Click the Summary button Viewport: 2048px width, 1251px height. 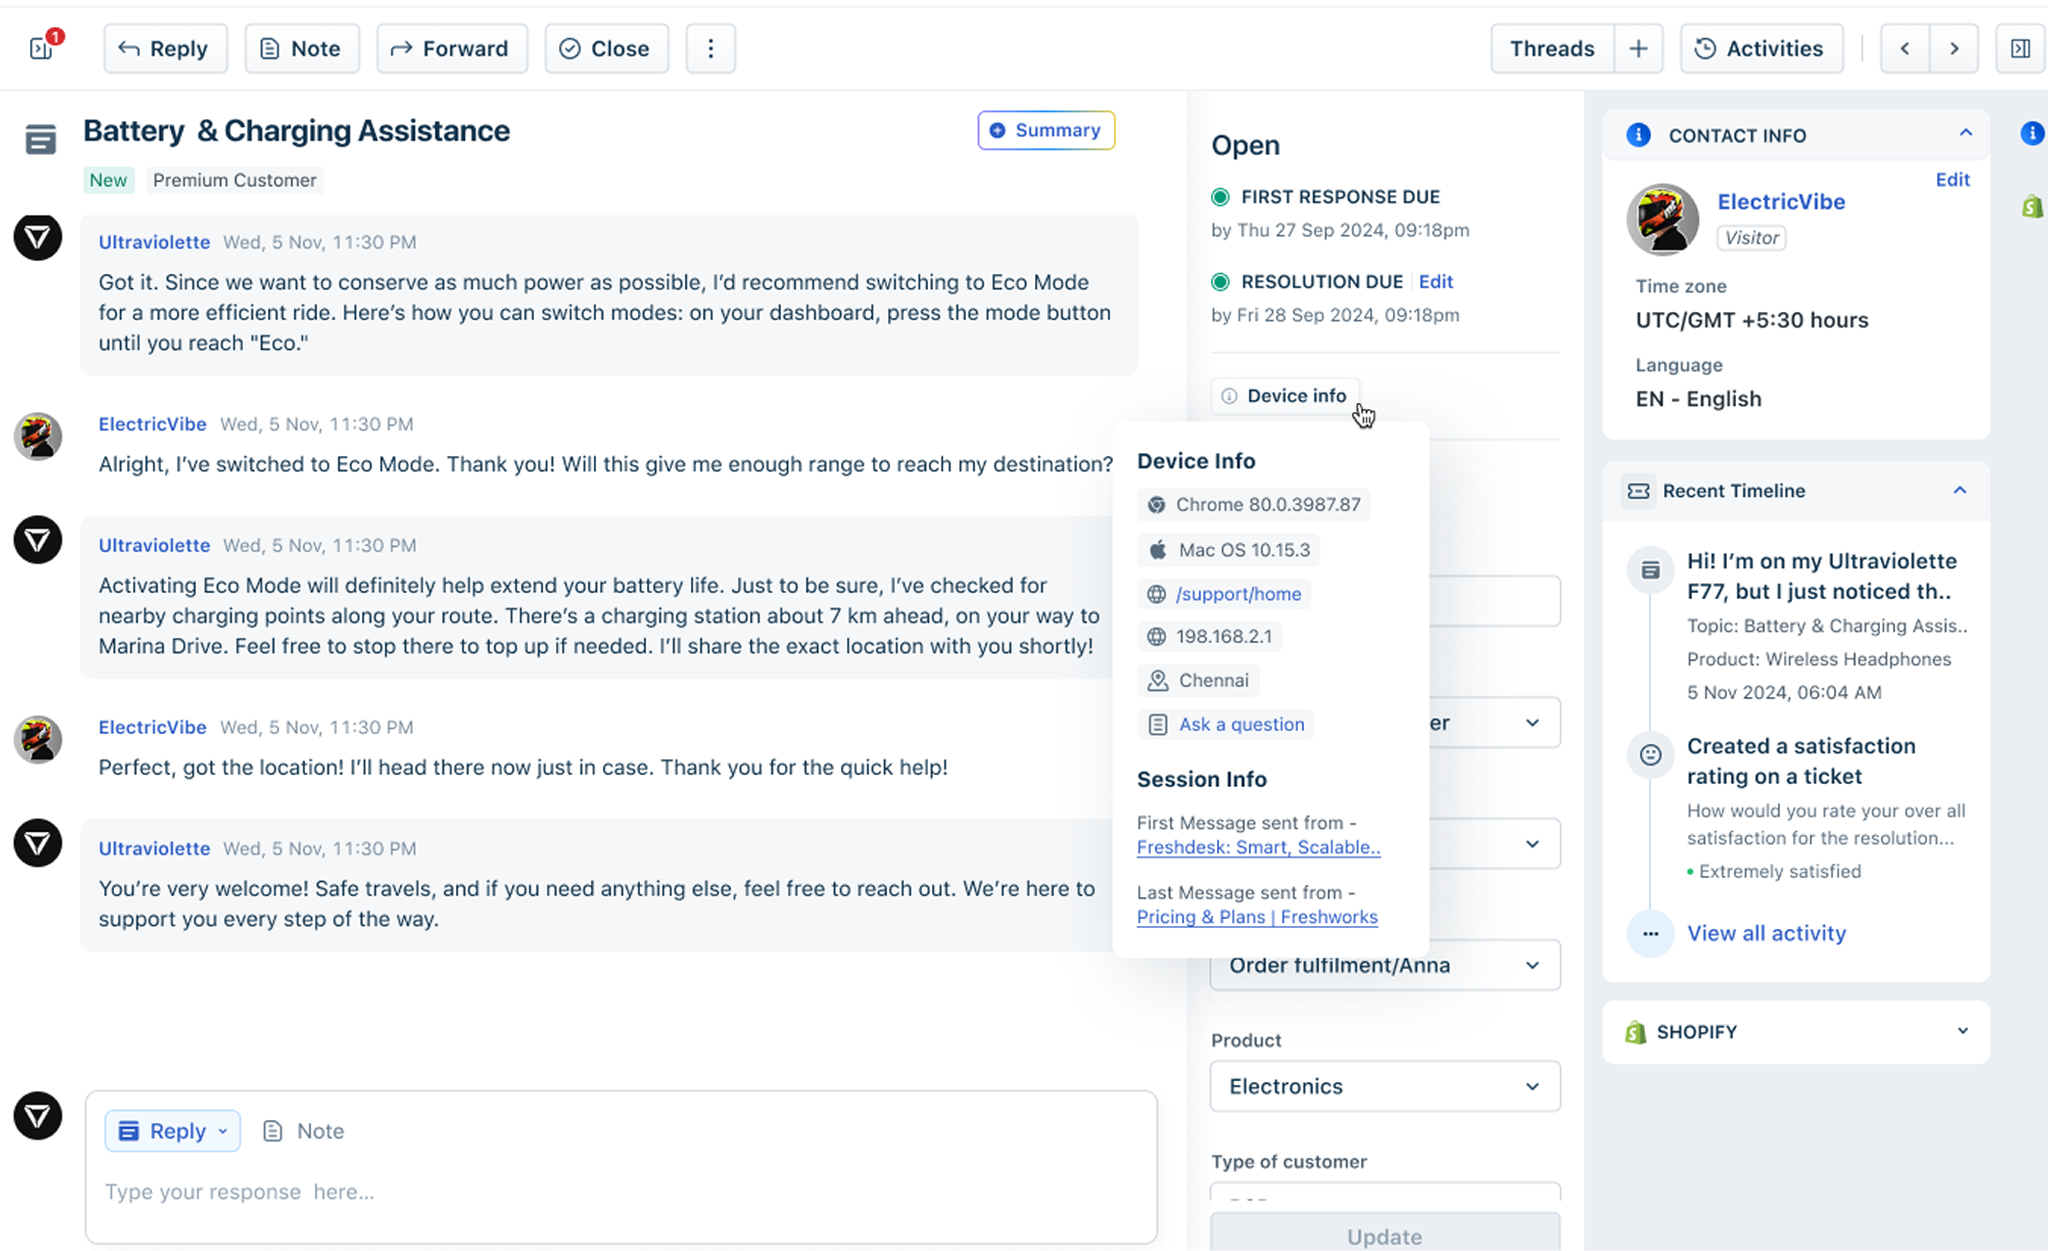[1046, 130]
